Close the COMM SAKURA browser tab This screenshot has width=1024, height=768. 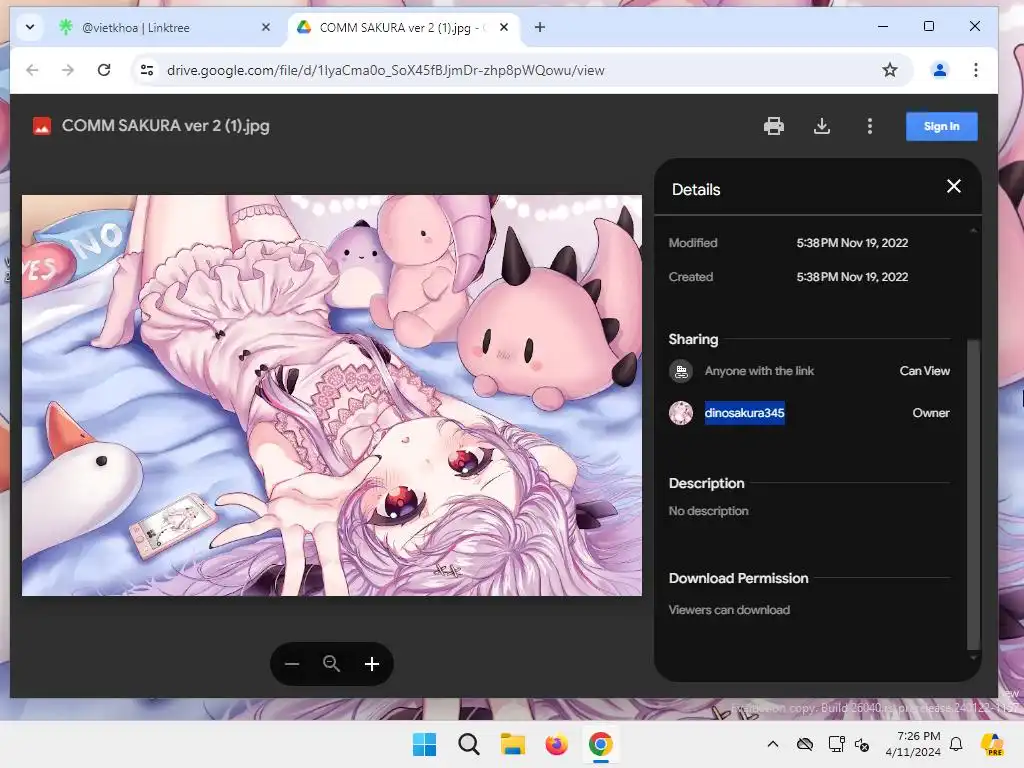point(504,27)
